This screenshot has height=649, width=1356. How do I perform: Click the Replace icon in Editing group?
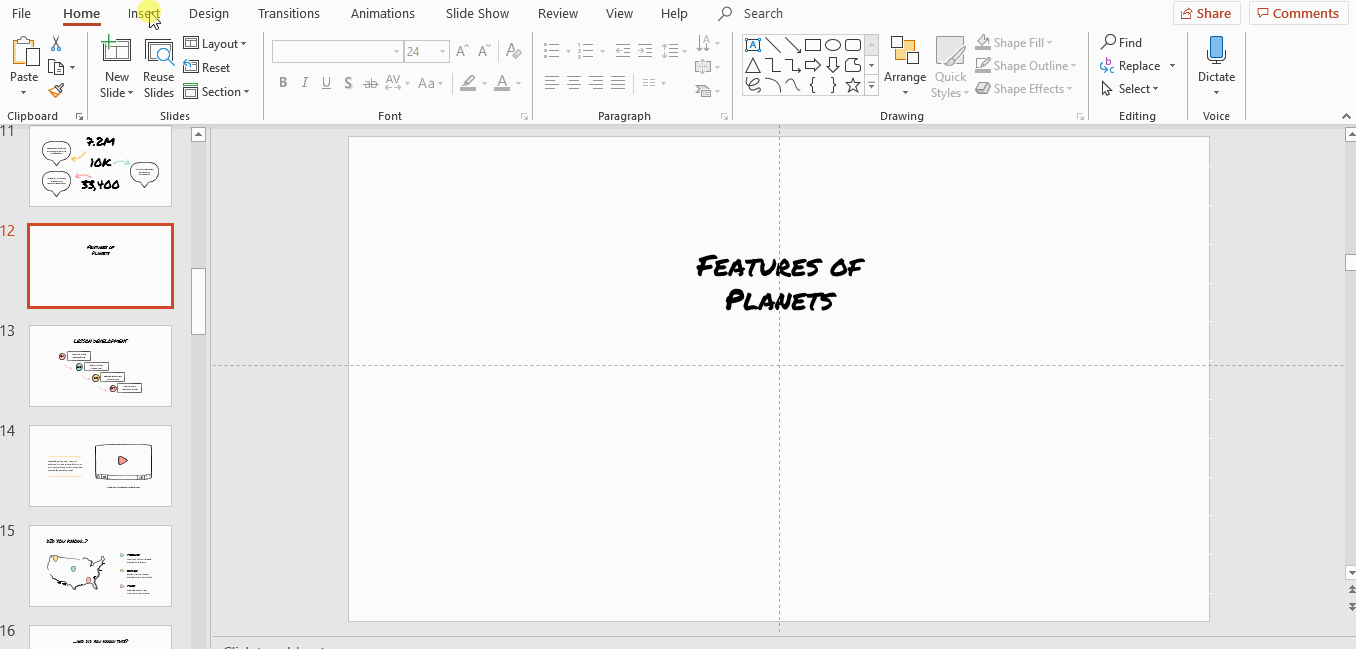pos(1110,65)
